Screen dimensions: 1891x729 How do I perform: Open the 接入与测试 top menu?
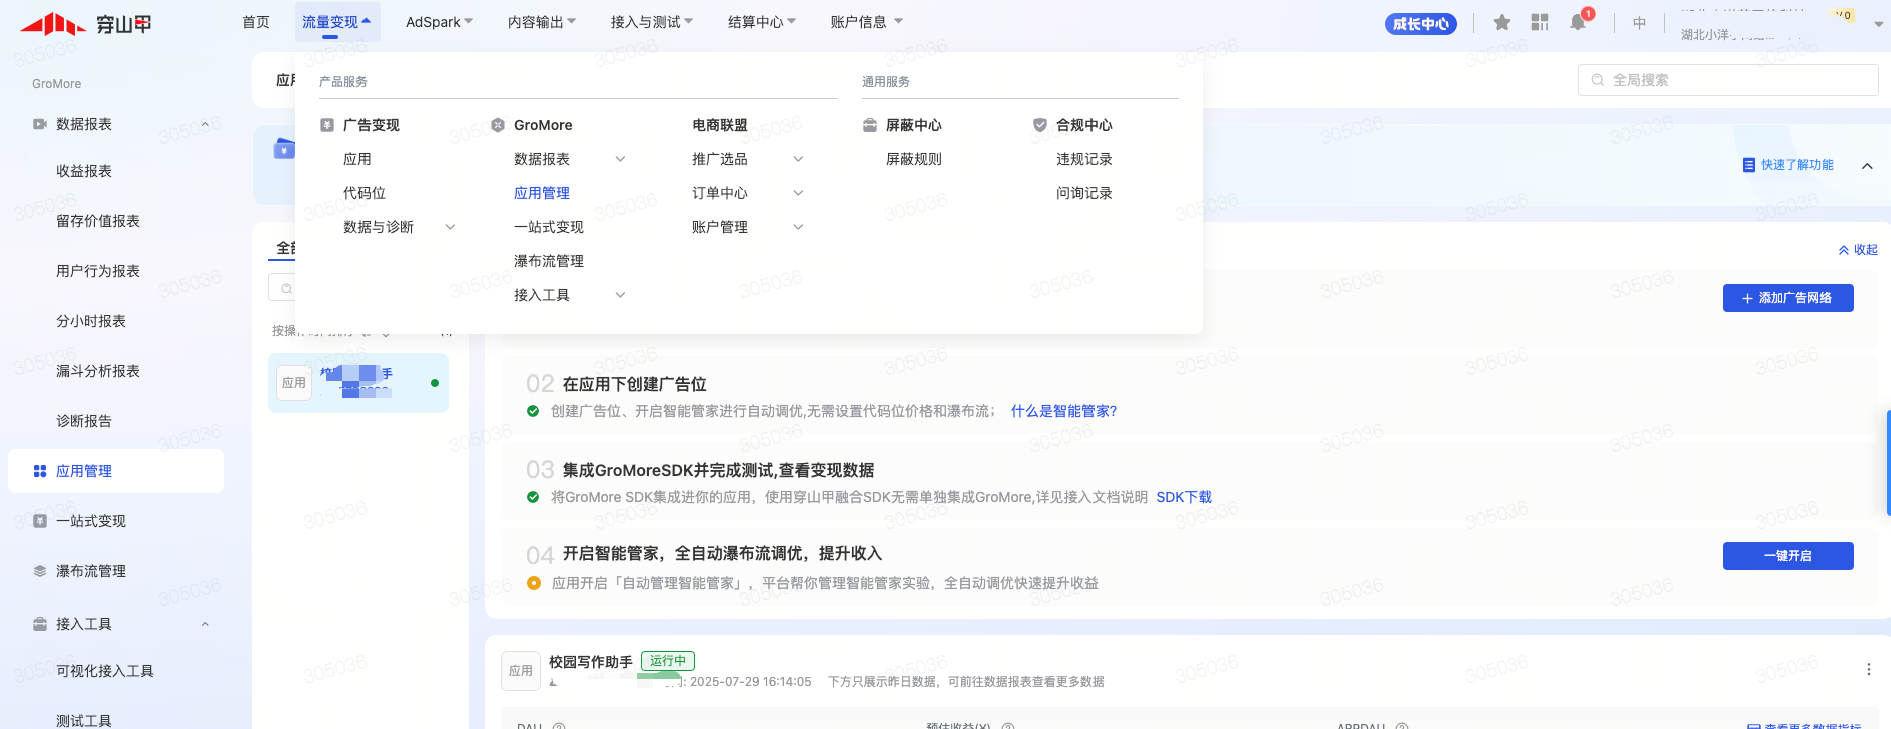point(651,22)
